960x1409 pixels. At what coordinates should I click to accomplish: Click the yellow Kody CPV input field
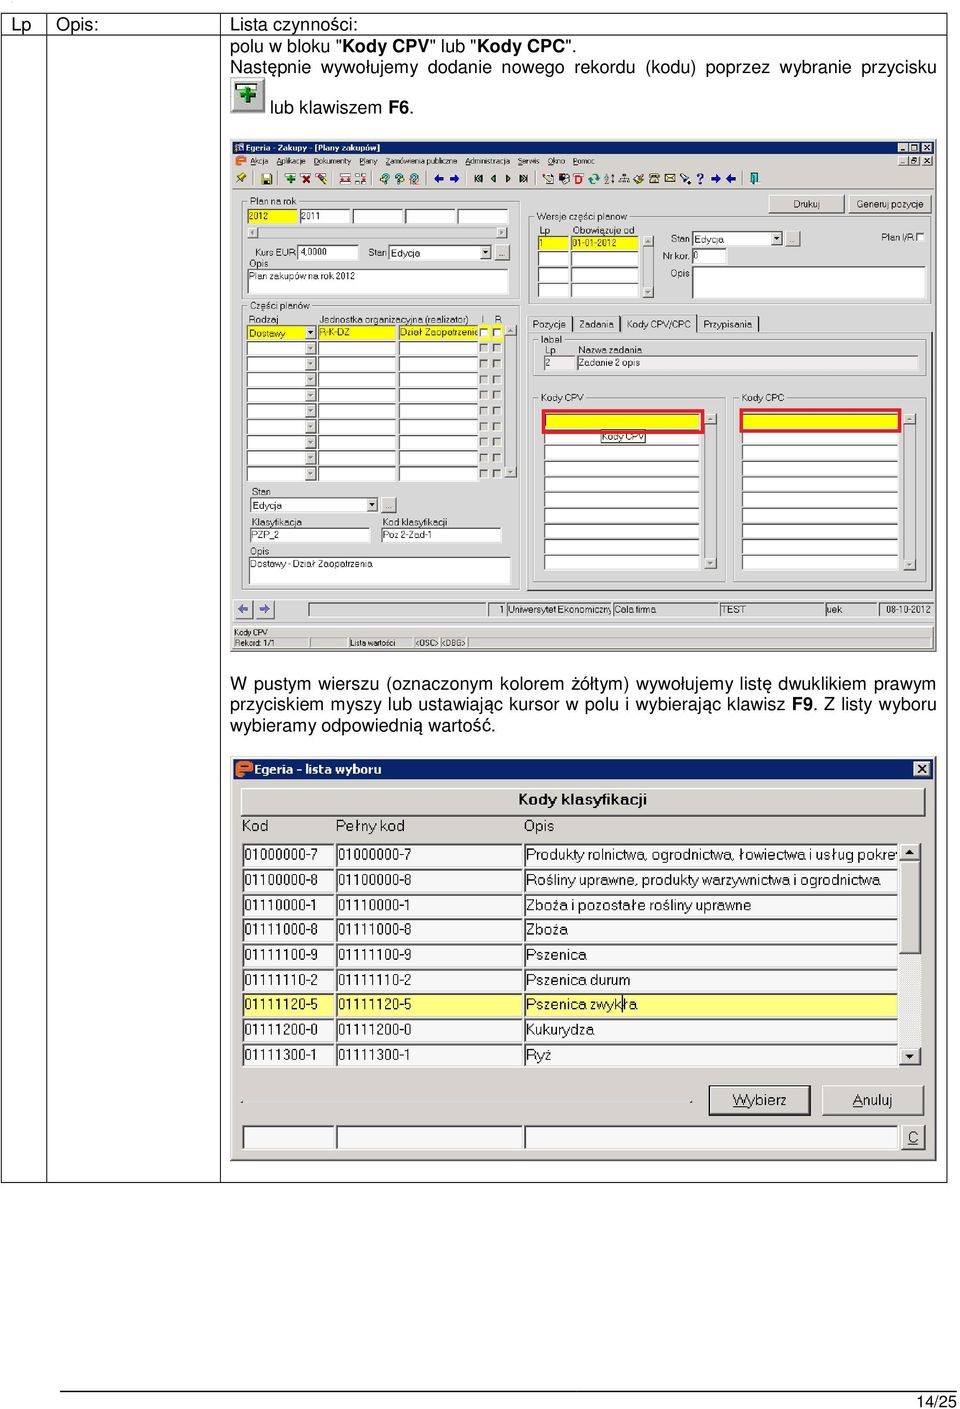[x=622, y=422]
